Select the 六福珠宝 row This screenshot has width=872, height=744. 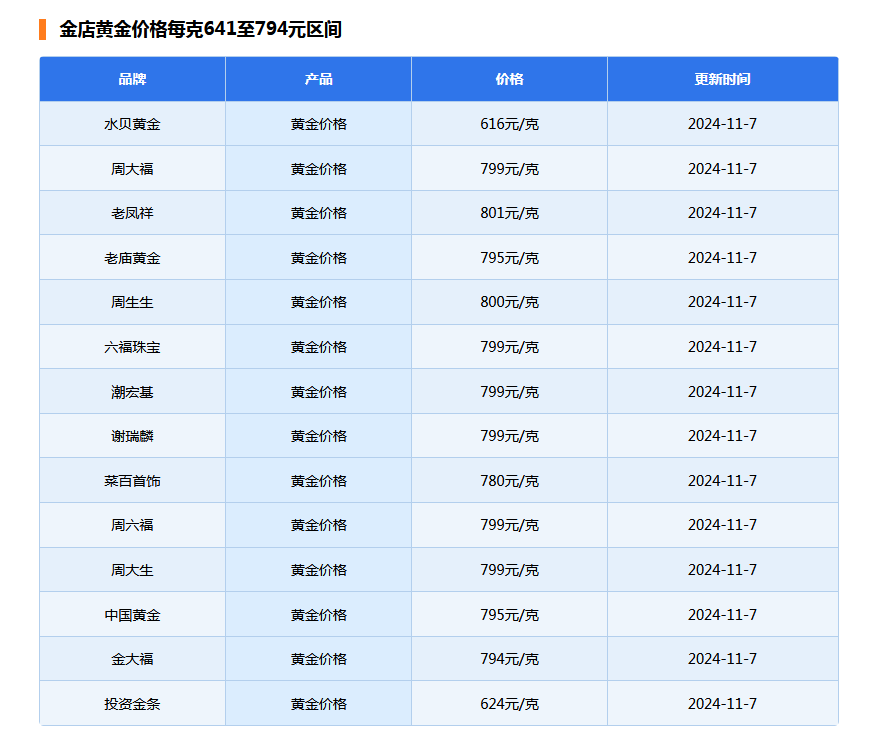click(x=132, y=347)
